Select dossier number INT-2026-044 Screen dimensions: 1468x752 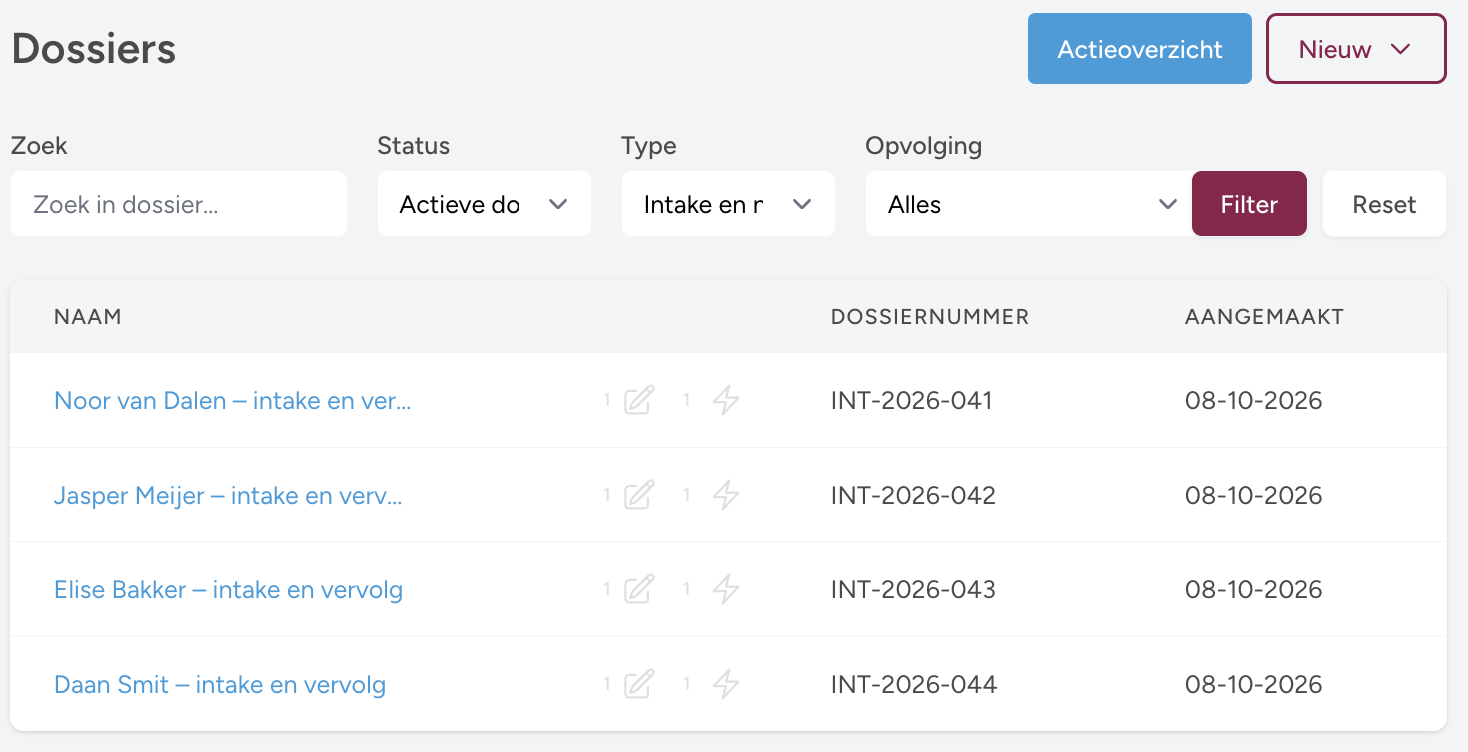click(x=914, y=684)
